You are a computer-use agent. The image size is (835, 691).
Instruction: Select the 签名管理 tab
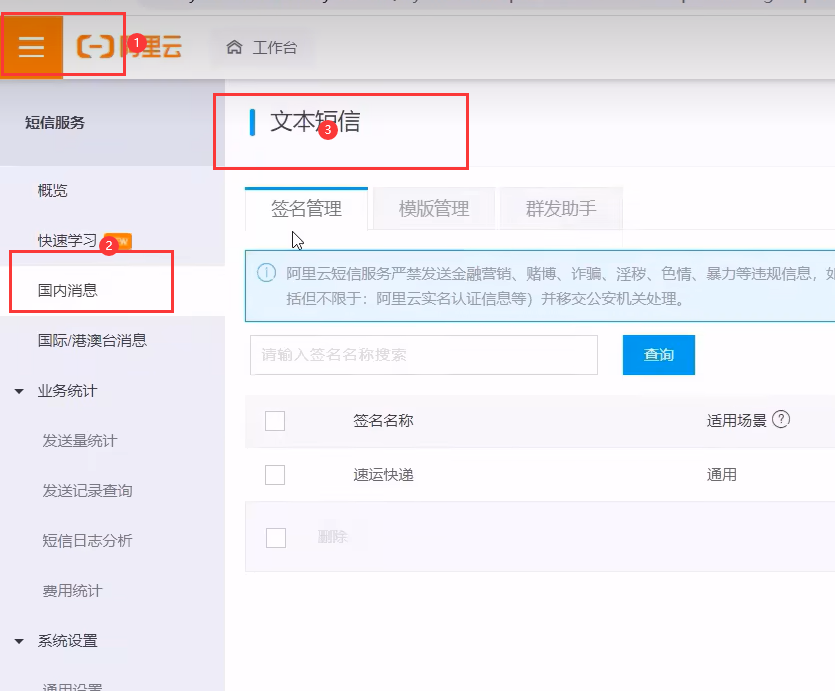tap(306, 209)
